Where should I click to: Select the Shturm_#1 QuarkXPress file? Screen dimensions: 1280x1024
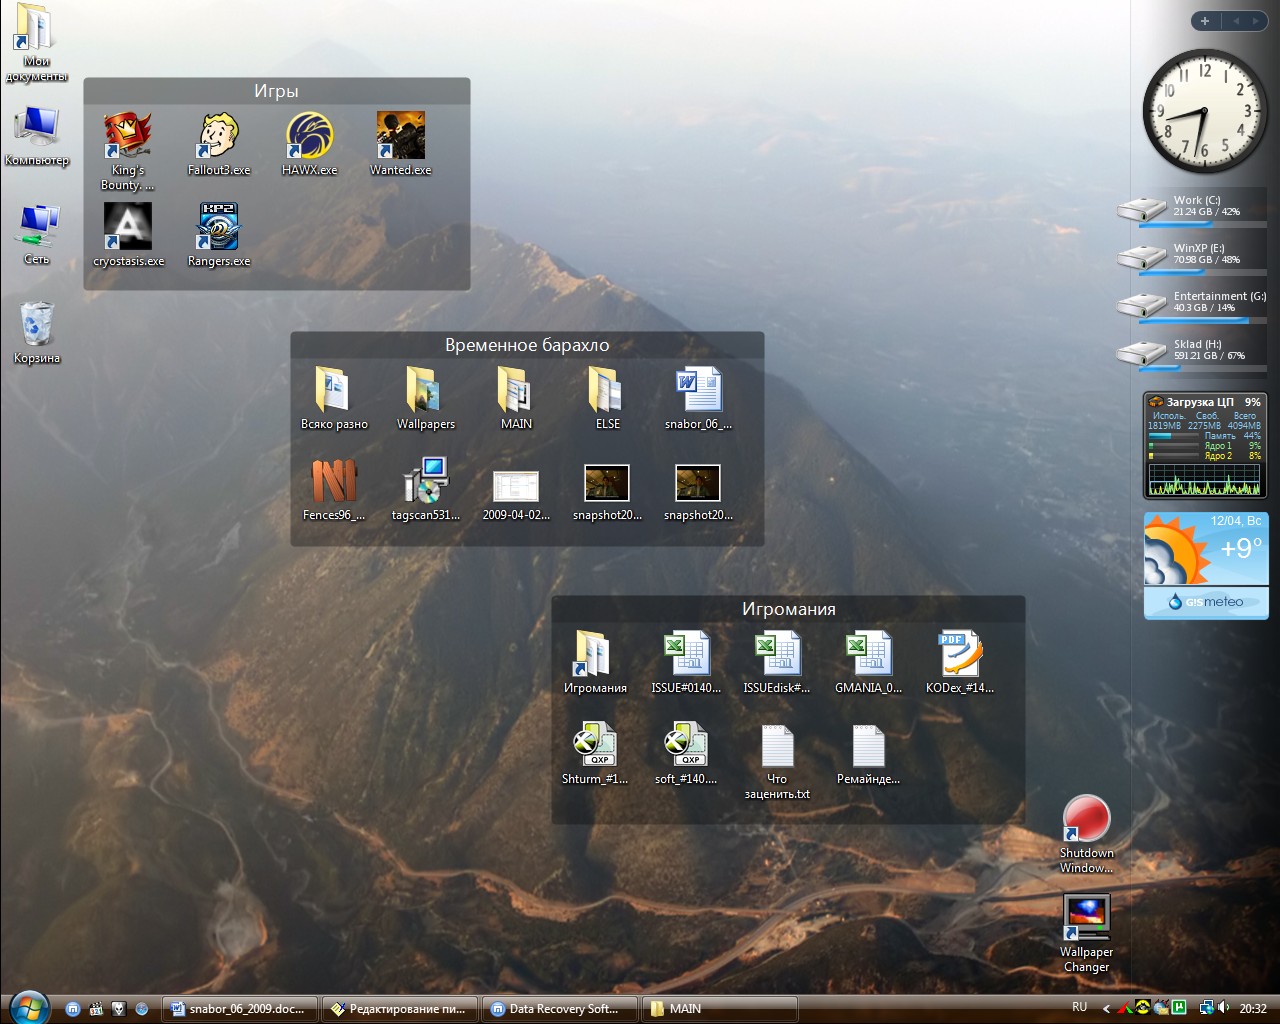point(595,753)
